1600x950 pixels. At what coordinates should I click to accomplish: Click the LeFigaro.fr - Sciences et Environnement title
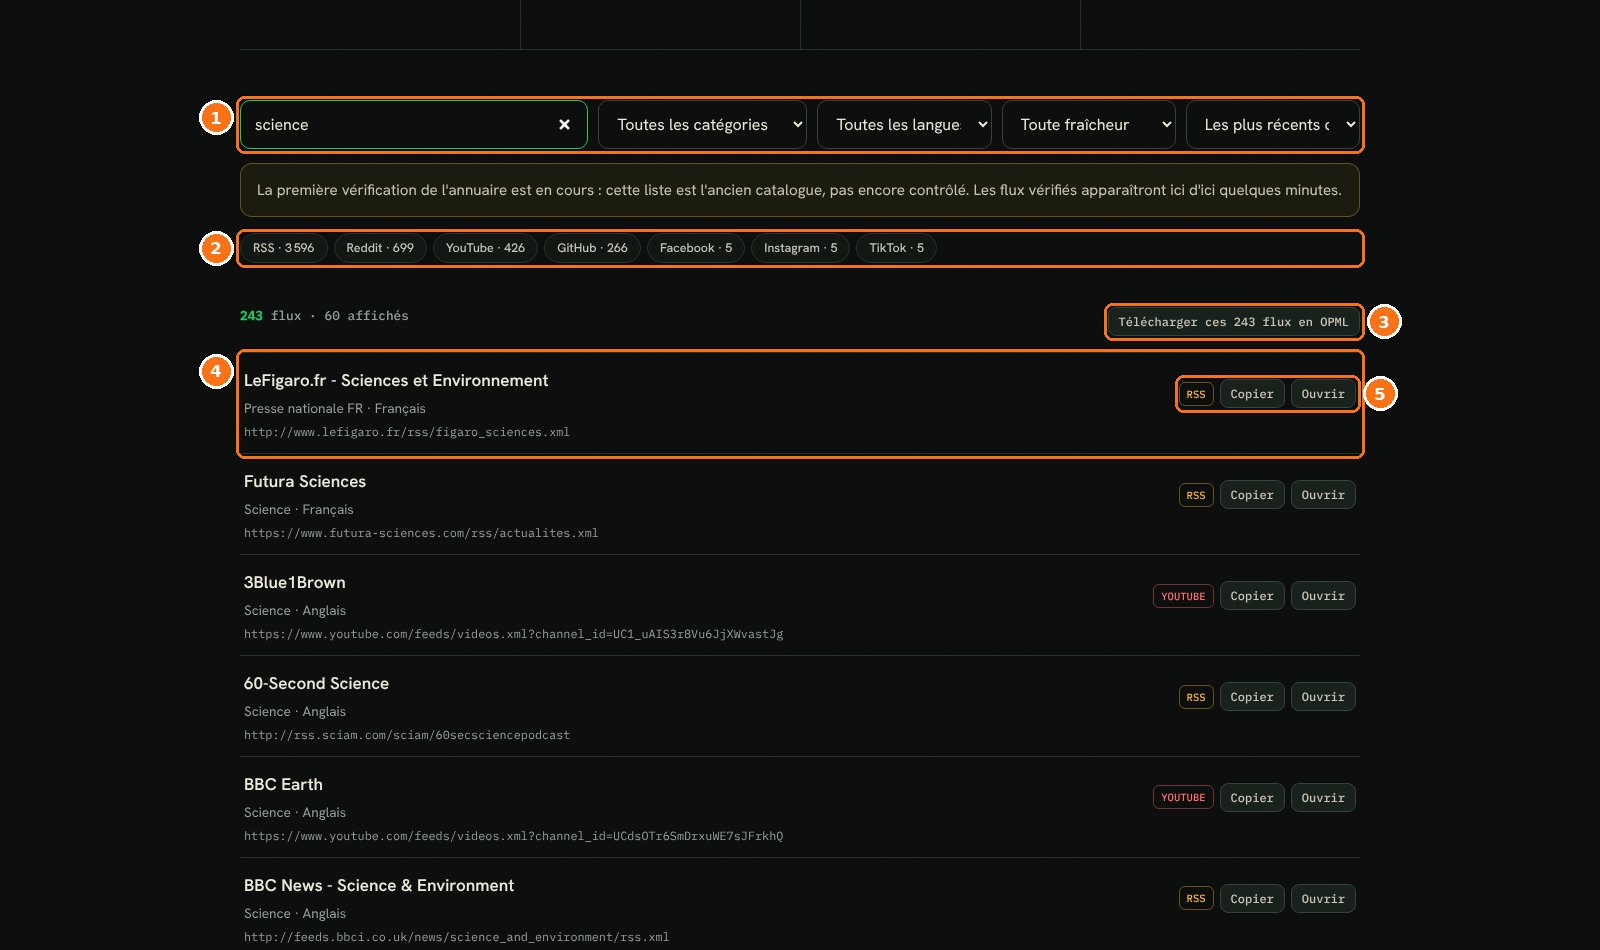(x=396, y=381)
